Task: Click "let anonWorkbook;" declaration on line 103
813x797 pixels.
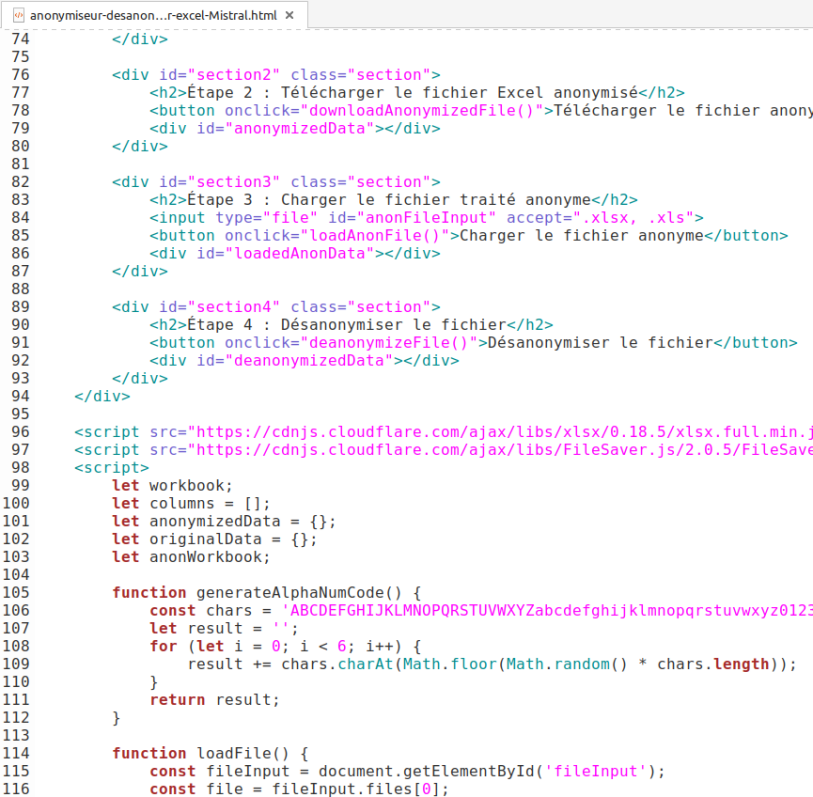Action: click(x=191, y=557)
